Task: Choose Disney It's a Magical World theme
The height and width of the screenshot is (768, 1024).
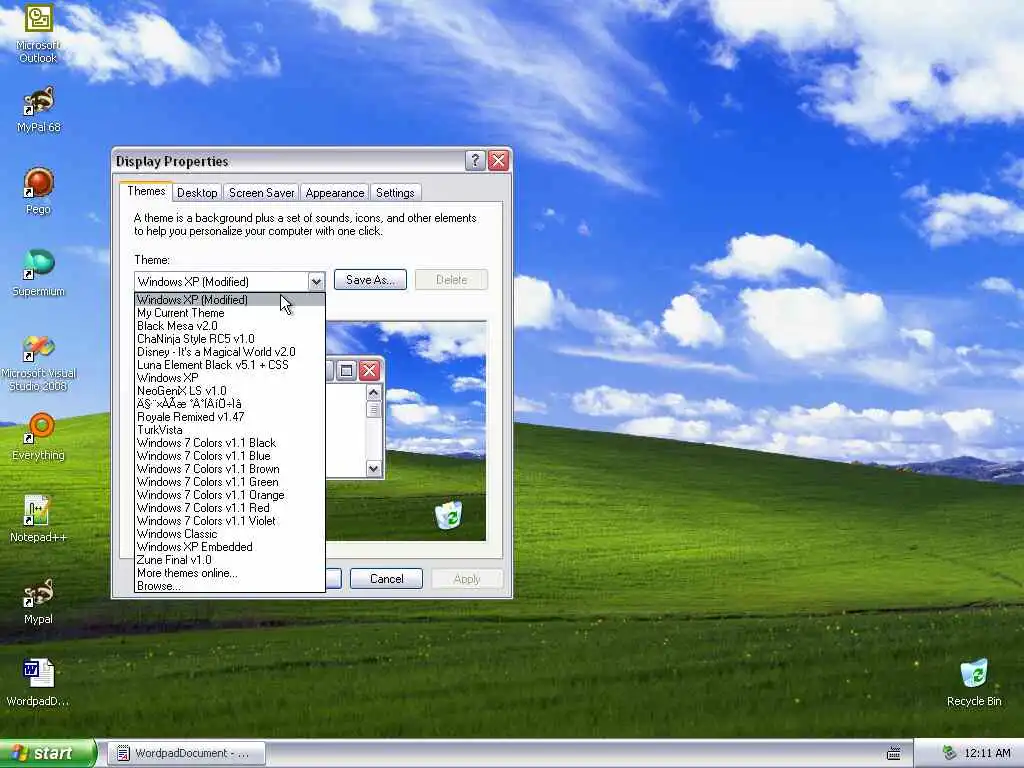Action: [229, 352]
